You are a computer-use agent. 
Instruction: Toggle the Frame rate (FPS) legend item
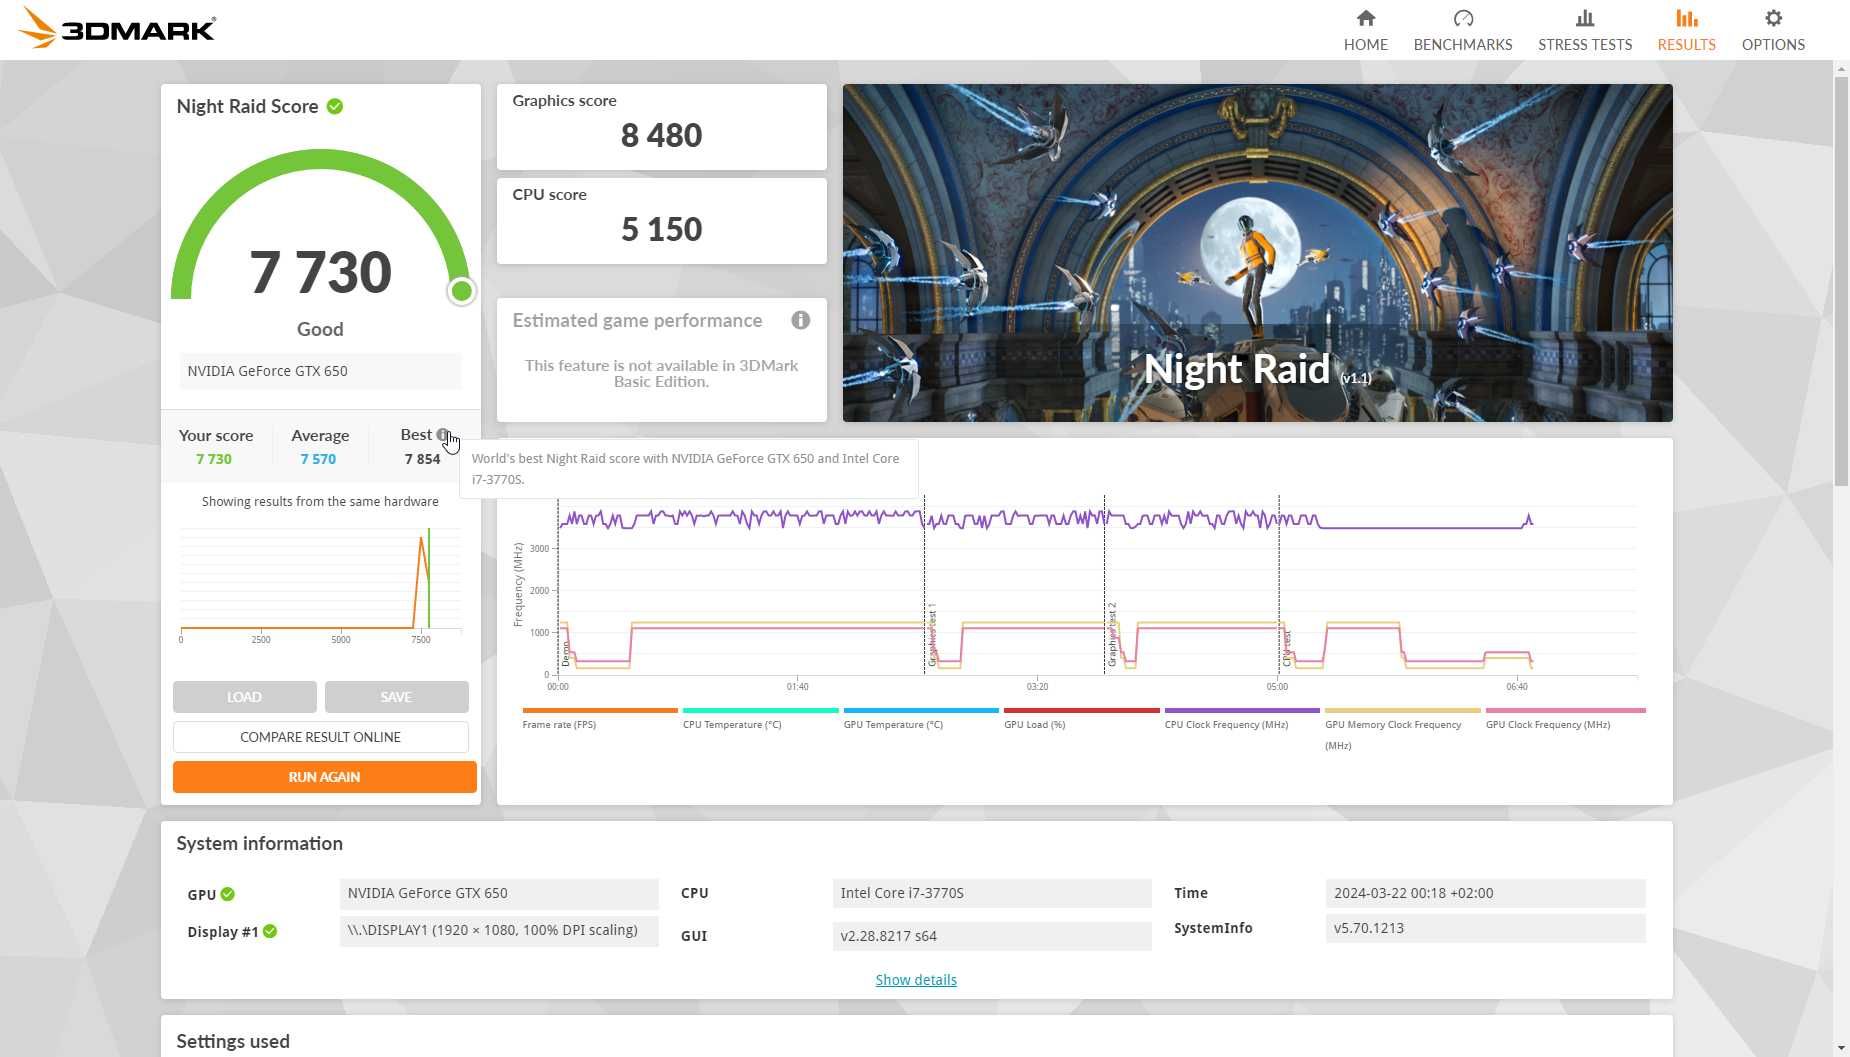[599, 718]
